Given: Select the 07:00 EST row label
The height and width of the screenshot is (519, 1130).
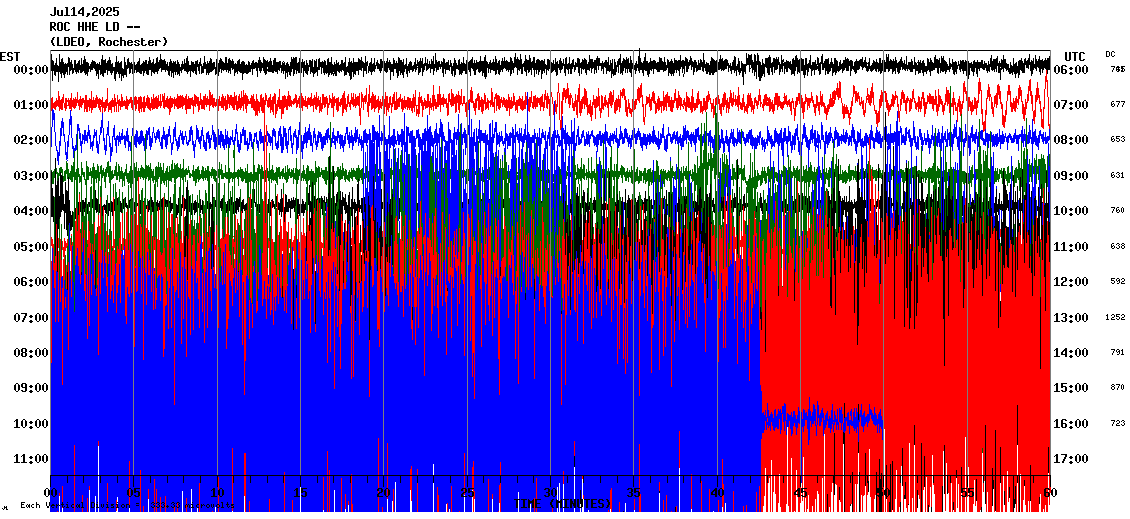Looking at the screenshot, I should tap(31, 318).
